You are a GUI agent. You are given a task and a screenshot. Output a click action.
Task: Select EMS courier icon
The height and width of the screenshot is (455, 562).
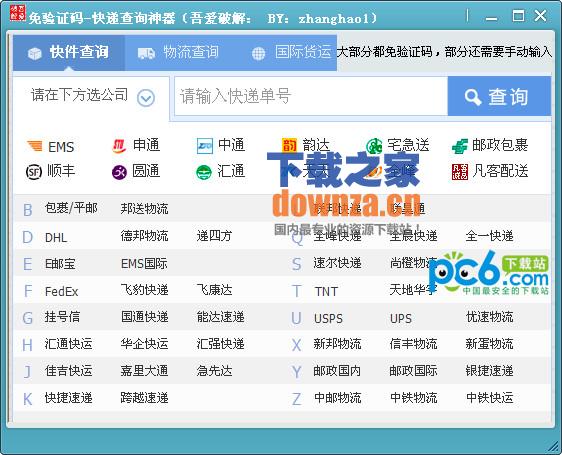[35, 146]
